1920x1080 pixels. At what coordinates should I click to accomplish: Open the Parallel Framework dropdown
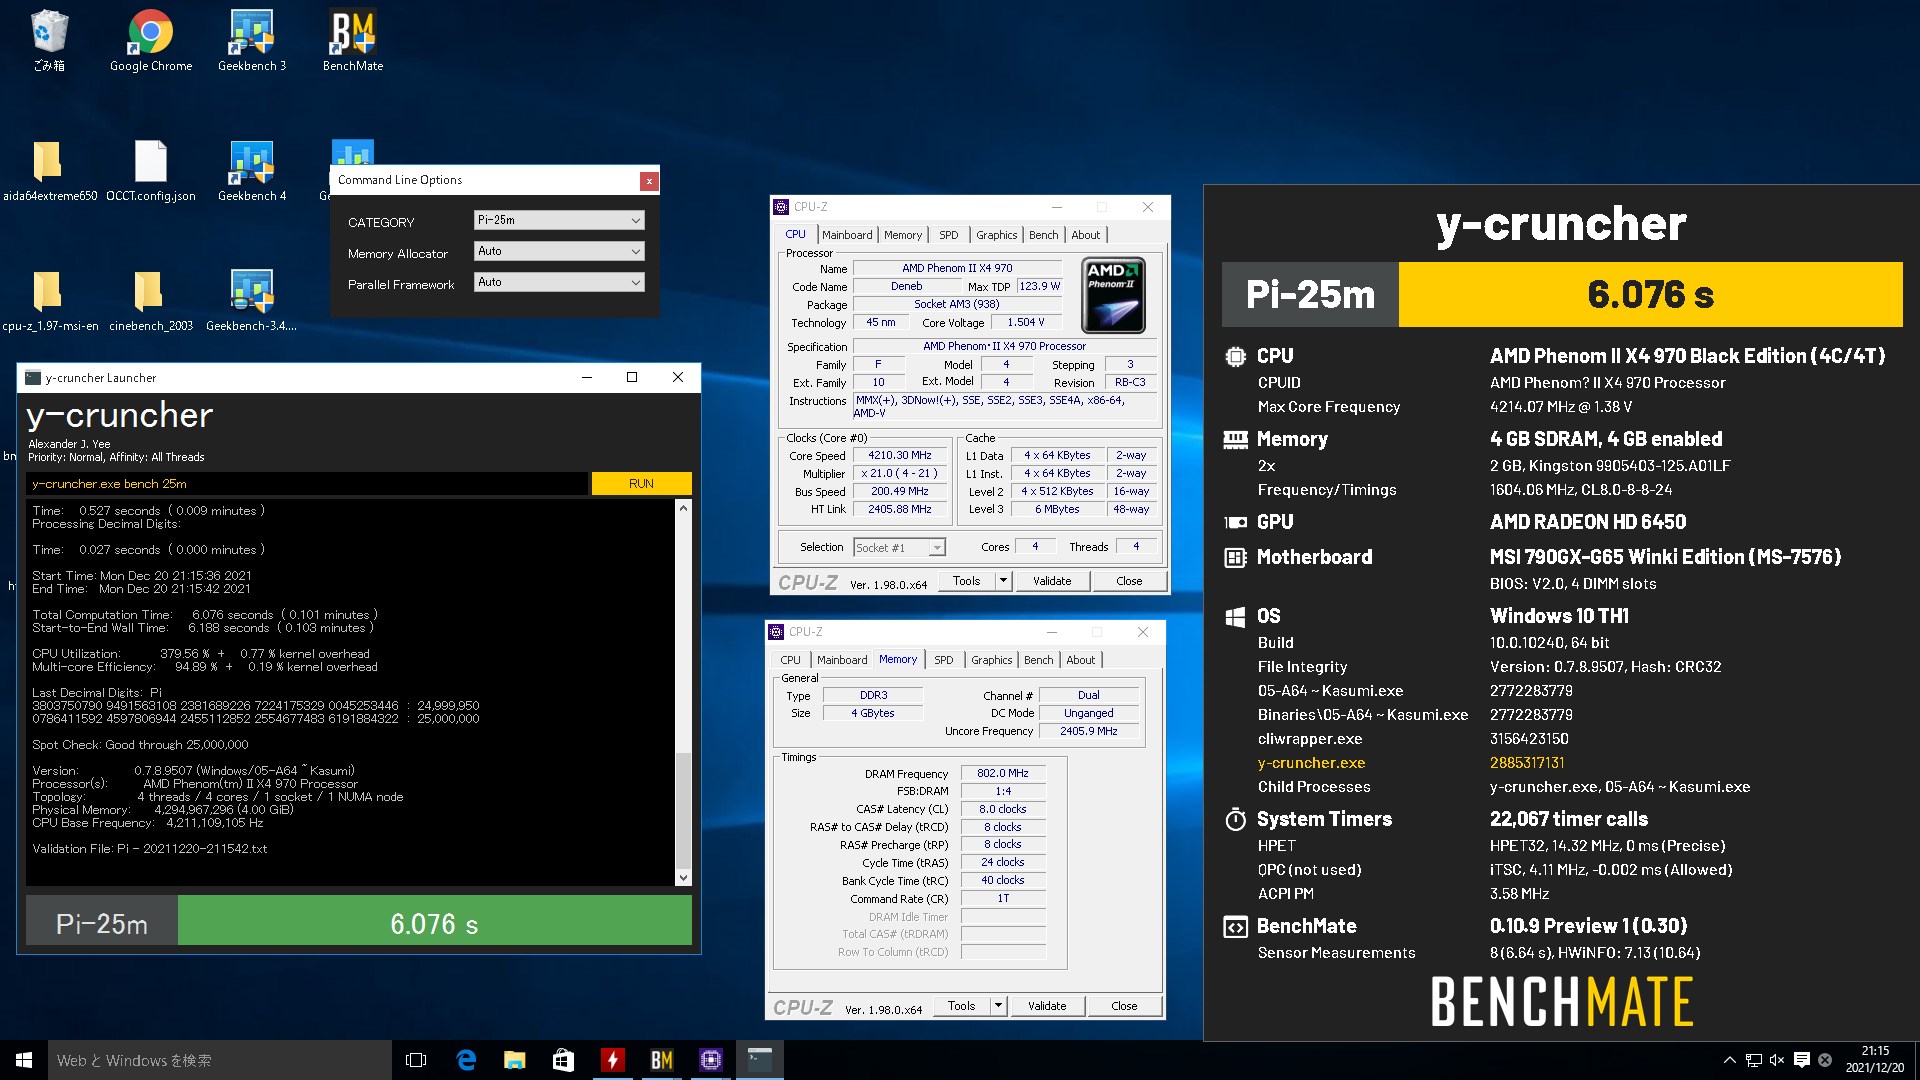coord(559,282)
